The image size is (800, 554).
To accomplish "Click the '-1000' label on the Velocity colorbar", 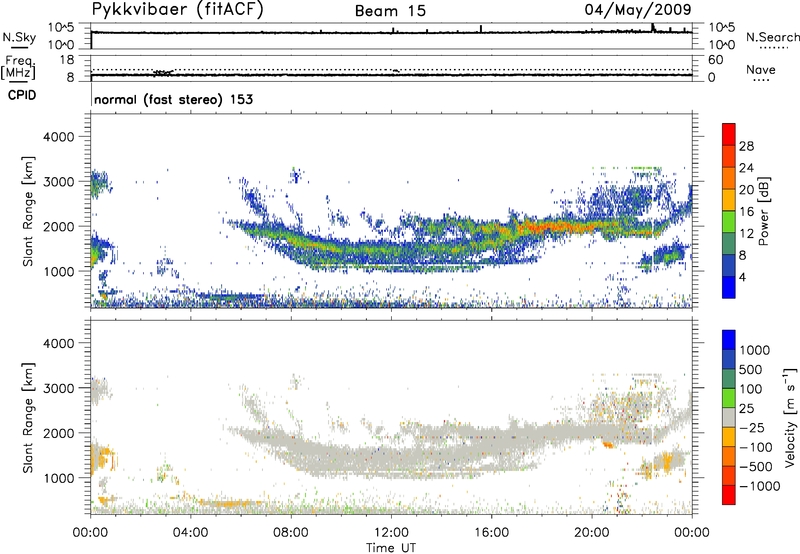I will pos(760,486).
